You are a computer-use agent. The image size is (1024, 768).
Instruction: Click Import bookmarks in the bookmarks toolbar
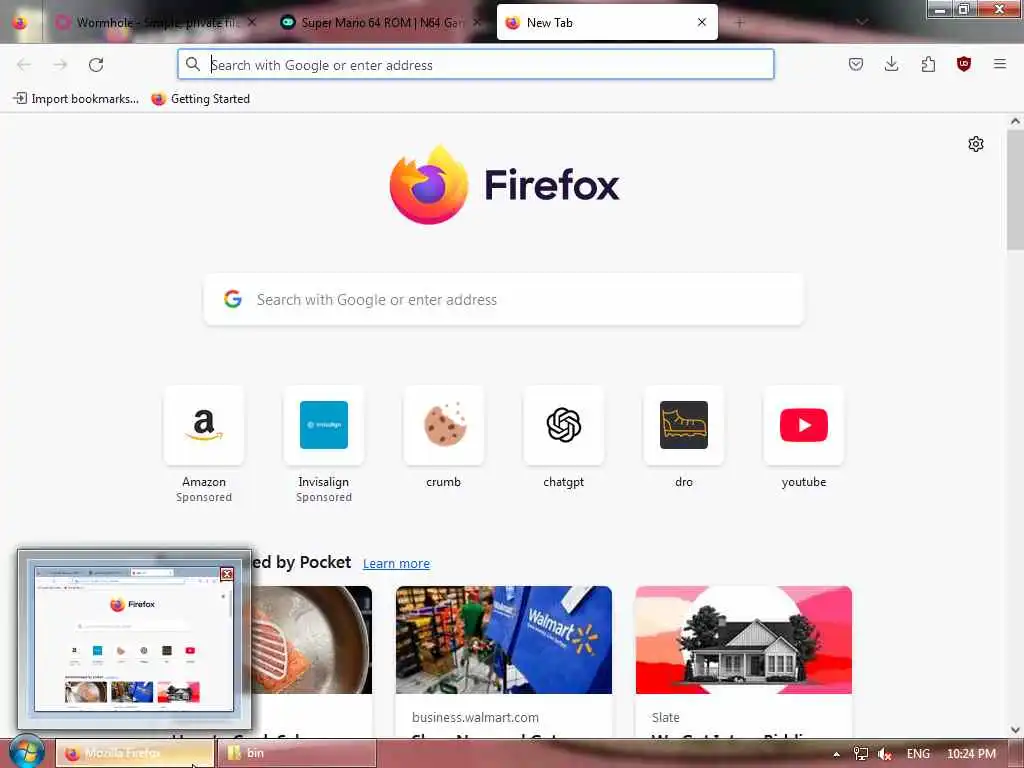[76, 99]
